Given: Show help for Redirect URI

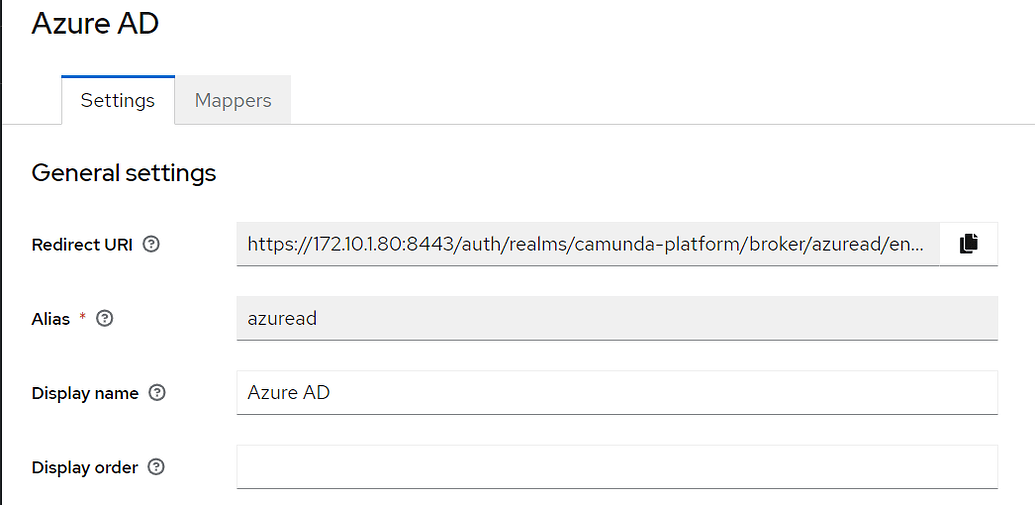Looking at the screenshot, I should [151, 245].
